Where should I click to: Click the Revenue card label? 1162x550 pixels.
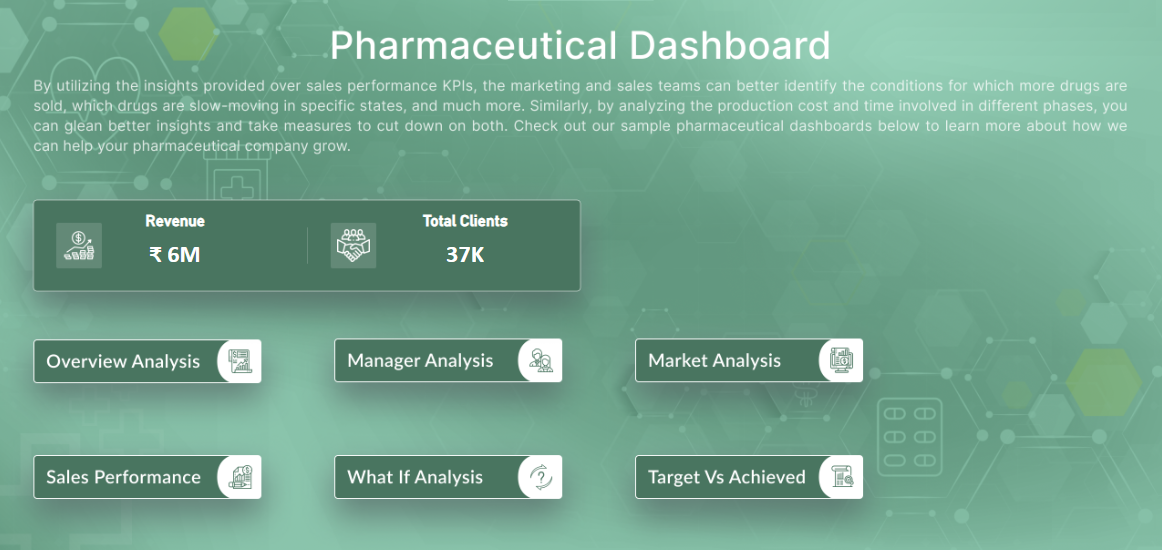(x=175, y=221)
